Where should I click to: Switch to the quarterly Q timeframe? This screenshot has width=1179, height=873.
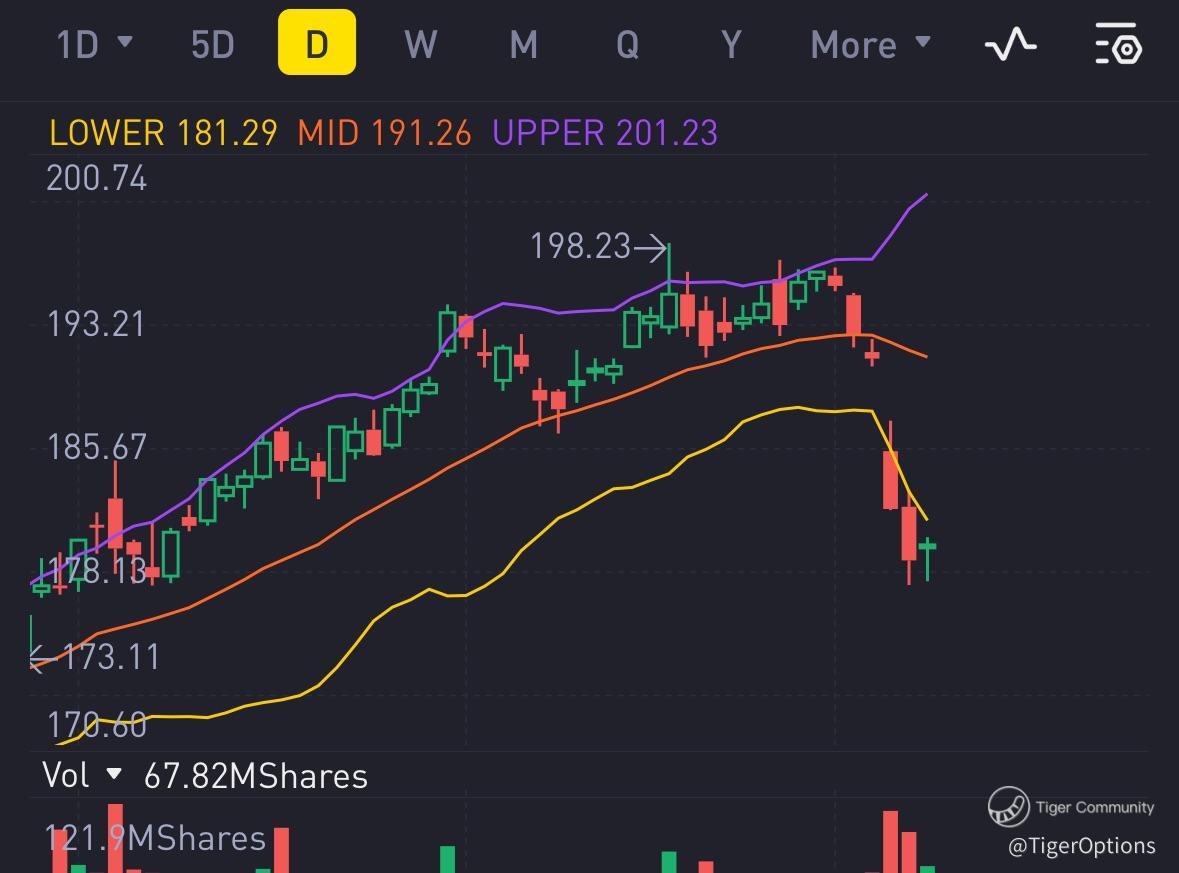click(627, 44)
